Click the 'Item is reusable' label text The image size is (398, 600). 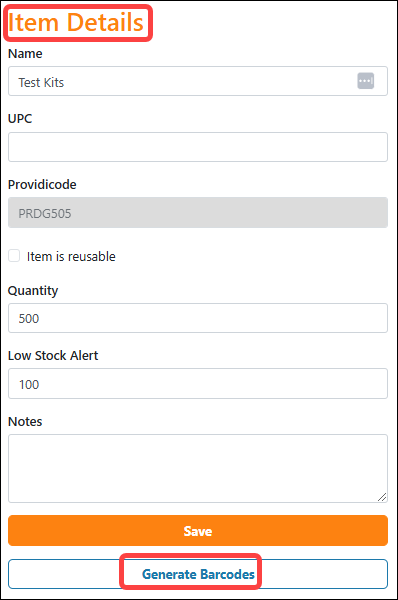pos(71,256)
